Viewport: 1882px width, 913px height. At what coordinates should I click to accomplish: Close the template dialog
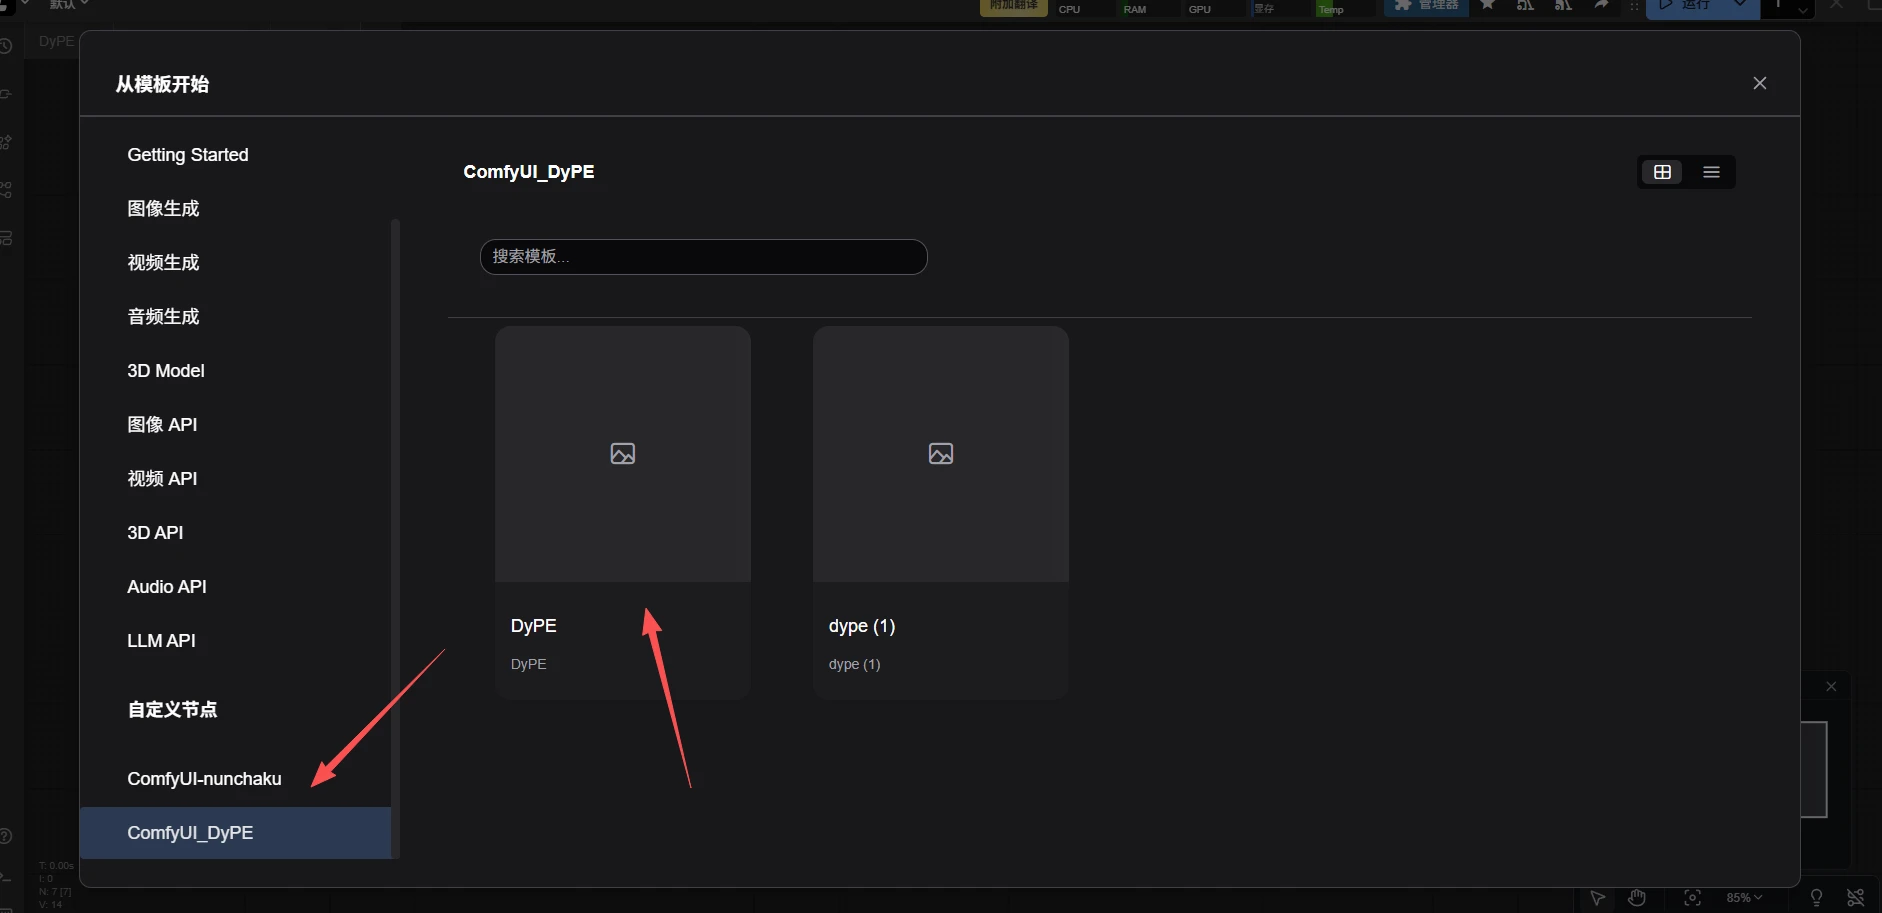tap(1759, 83)
